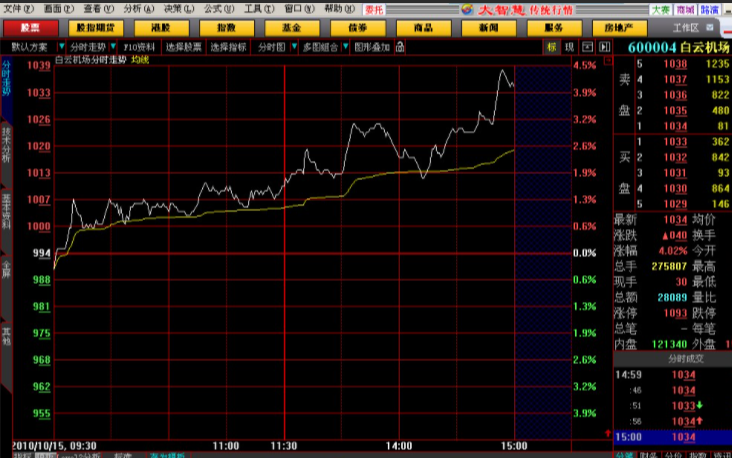Open the 窗口 menu
This screenshot has height=458, width=732.
[299, 8]
